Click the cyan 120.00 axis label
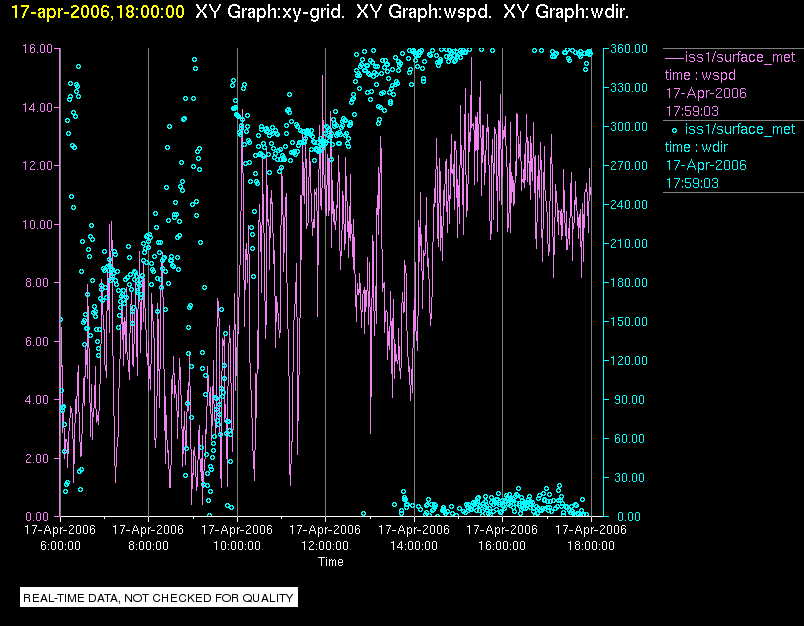Image resolution: width=804 pixels, height=626 pixels. click(629, 360)
